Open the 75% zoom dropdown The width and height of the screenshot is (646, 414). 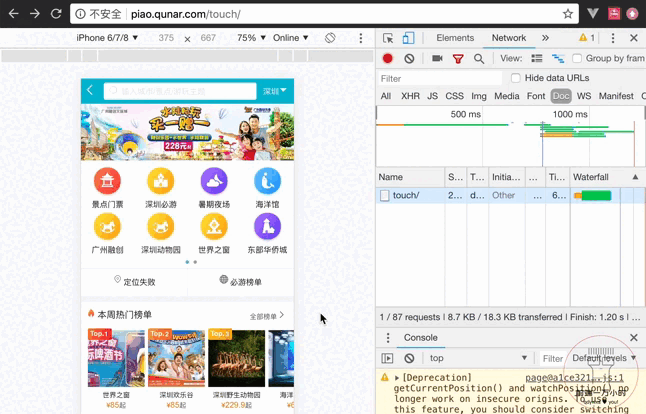[251, 38]
